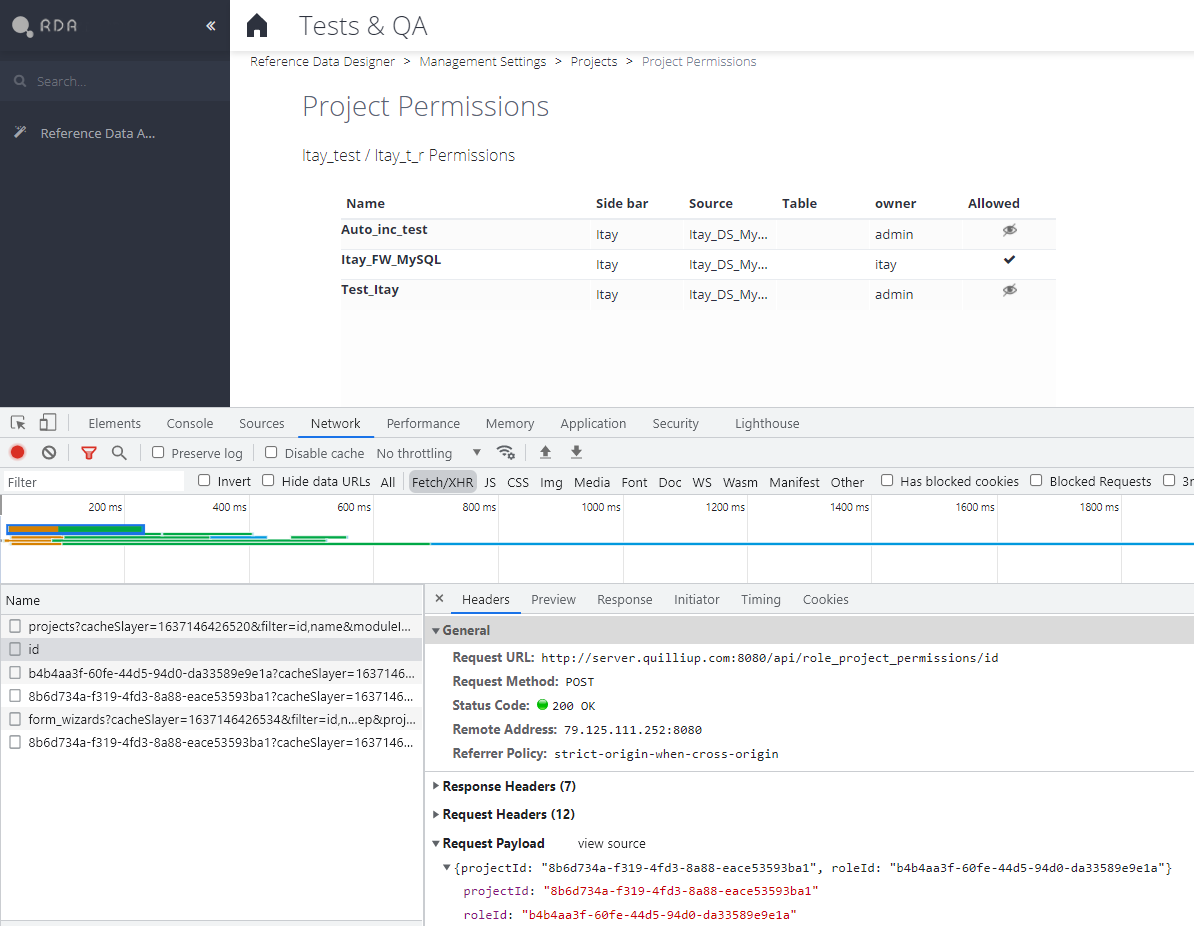This screenshot has width=1194, height=926.
Task: Check Has blocked cookies checkbox
Action: [x=887, y=481]
